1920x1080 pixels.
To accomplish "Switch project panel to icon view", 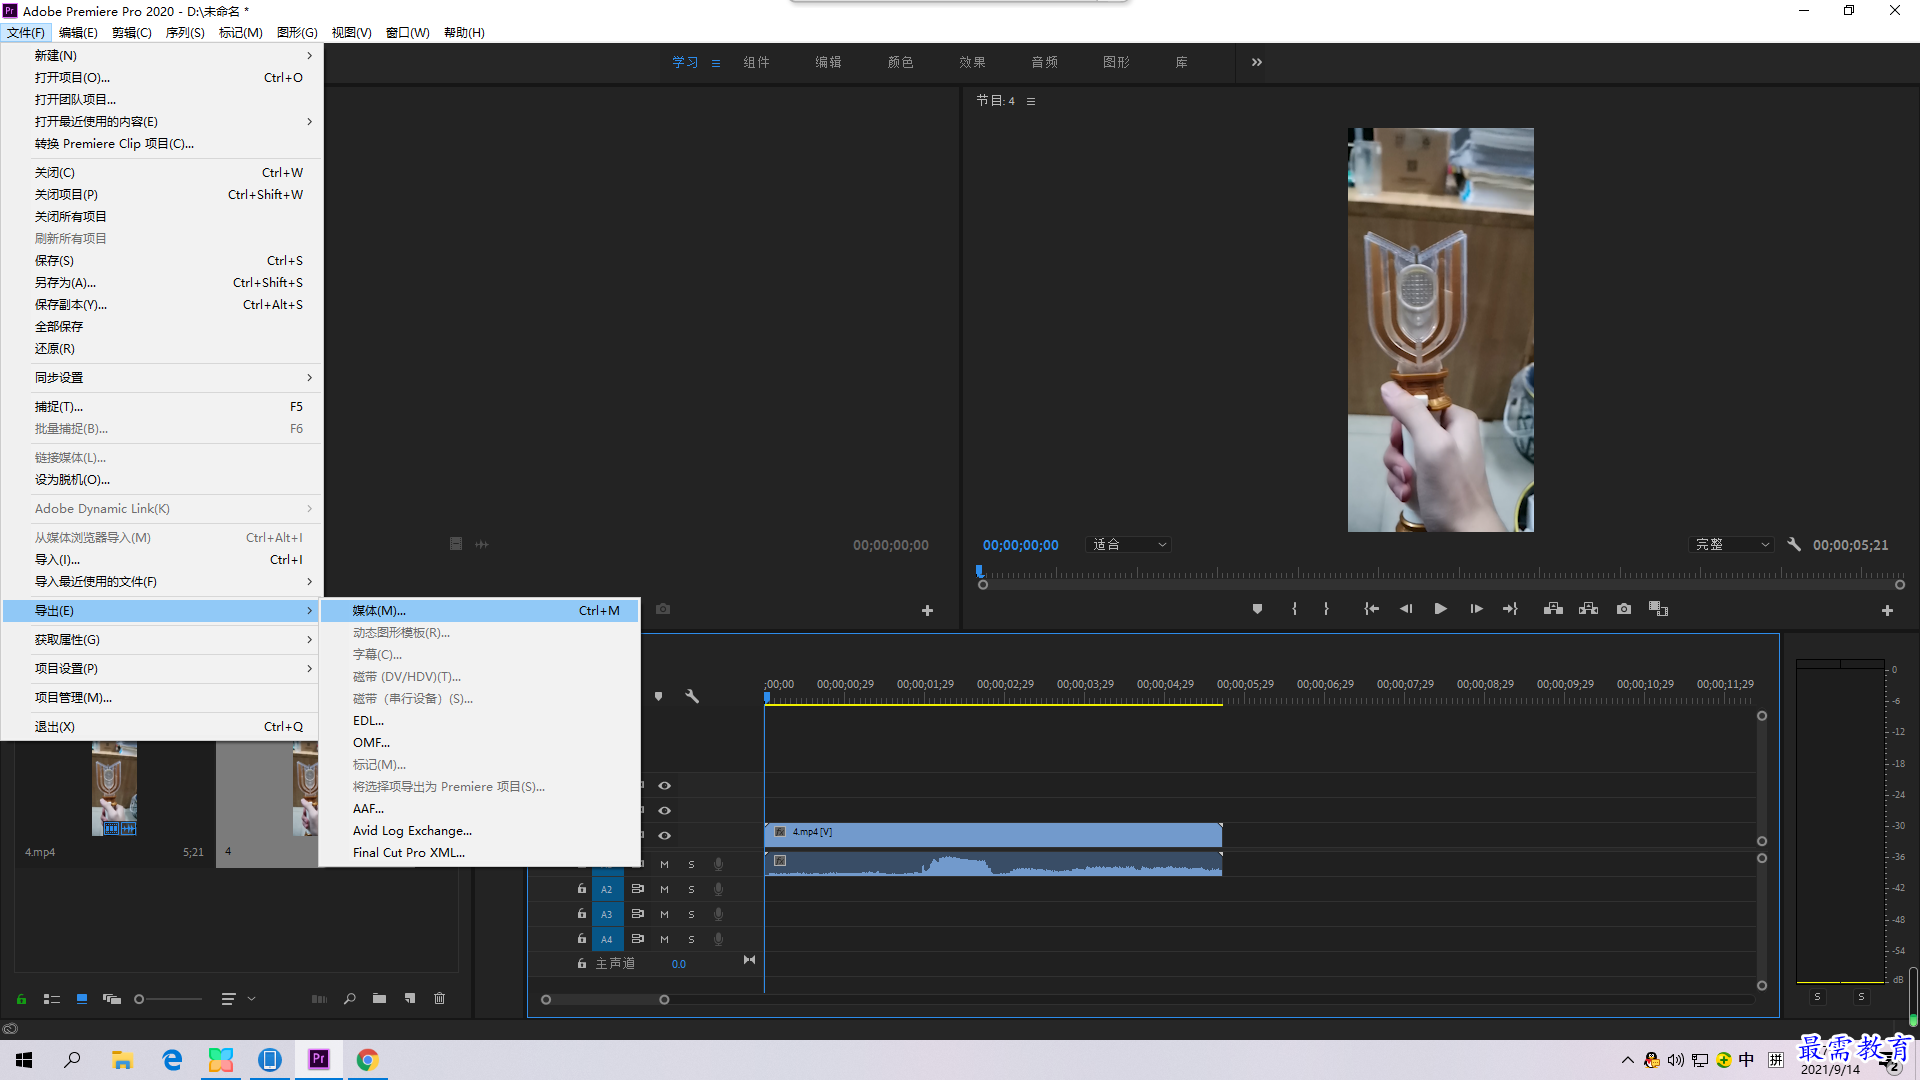I will pos(82,999).
